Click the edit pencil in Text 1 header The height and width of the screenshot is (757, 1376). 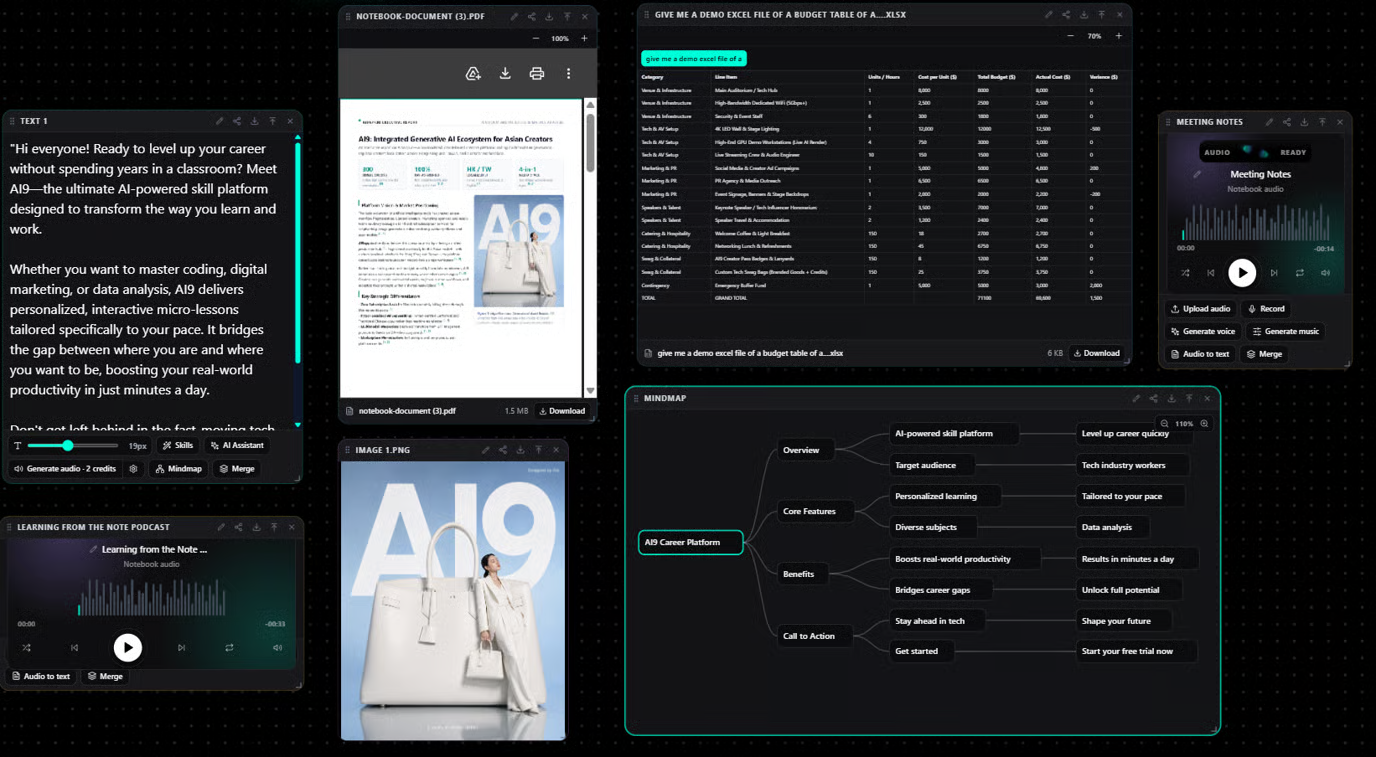219,121
